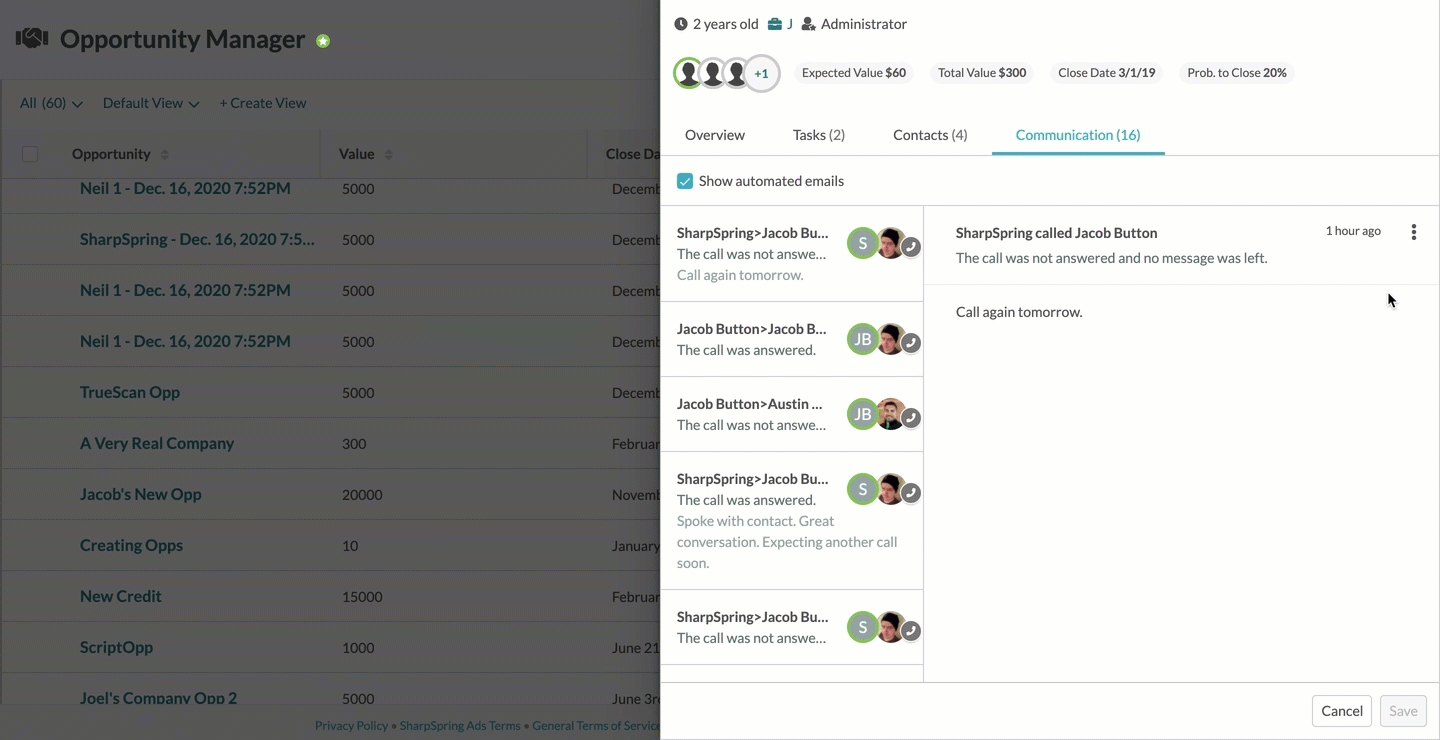Click the value 20000 cell
The image size is (1440, 740).
[362, 495]
